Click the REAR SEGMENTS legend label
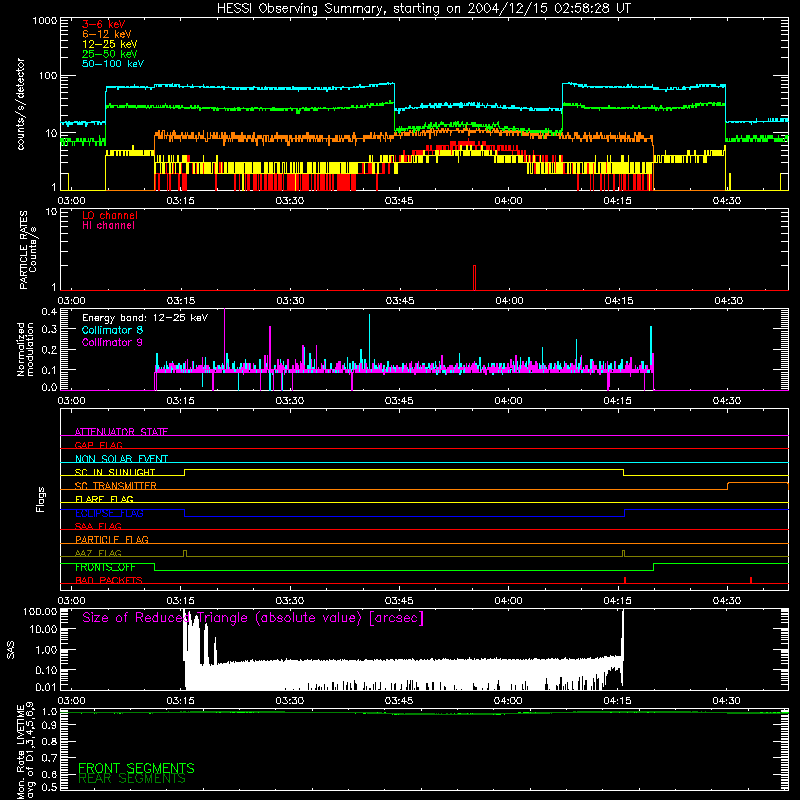This screenshot has height=800, width=800. [x=132, y=779]
